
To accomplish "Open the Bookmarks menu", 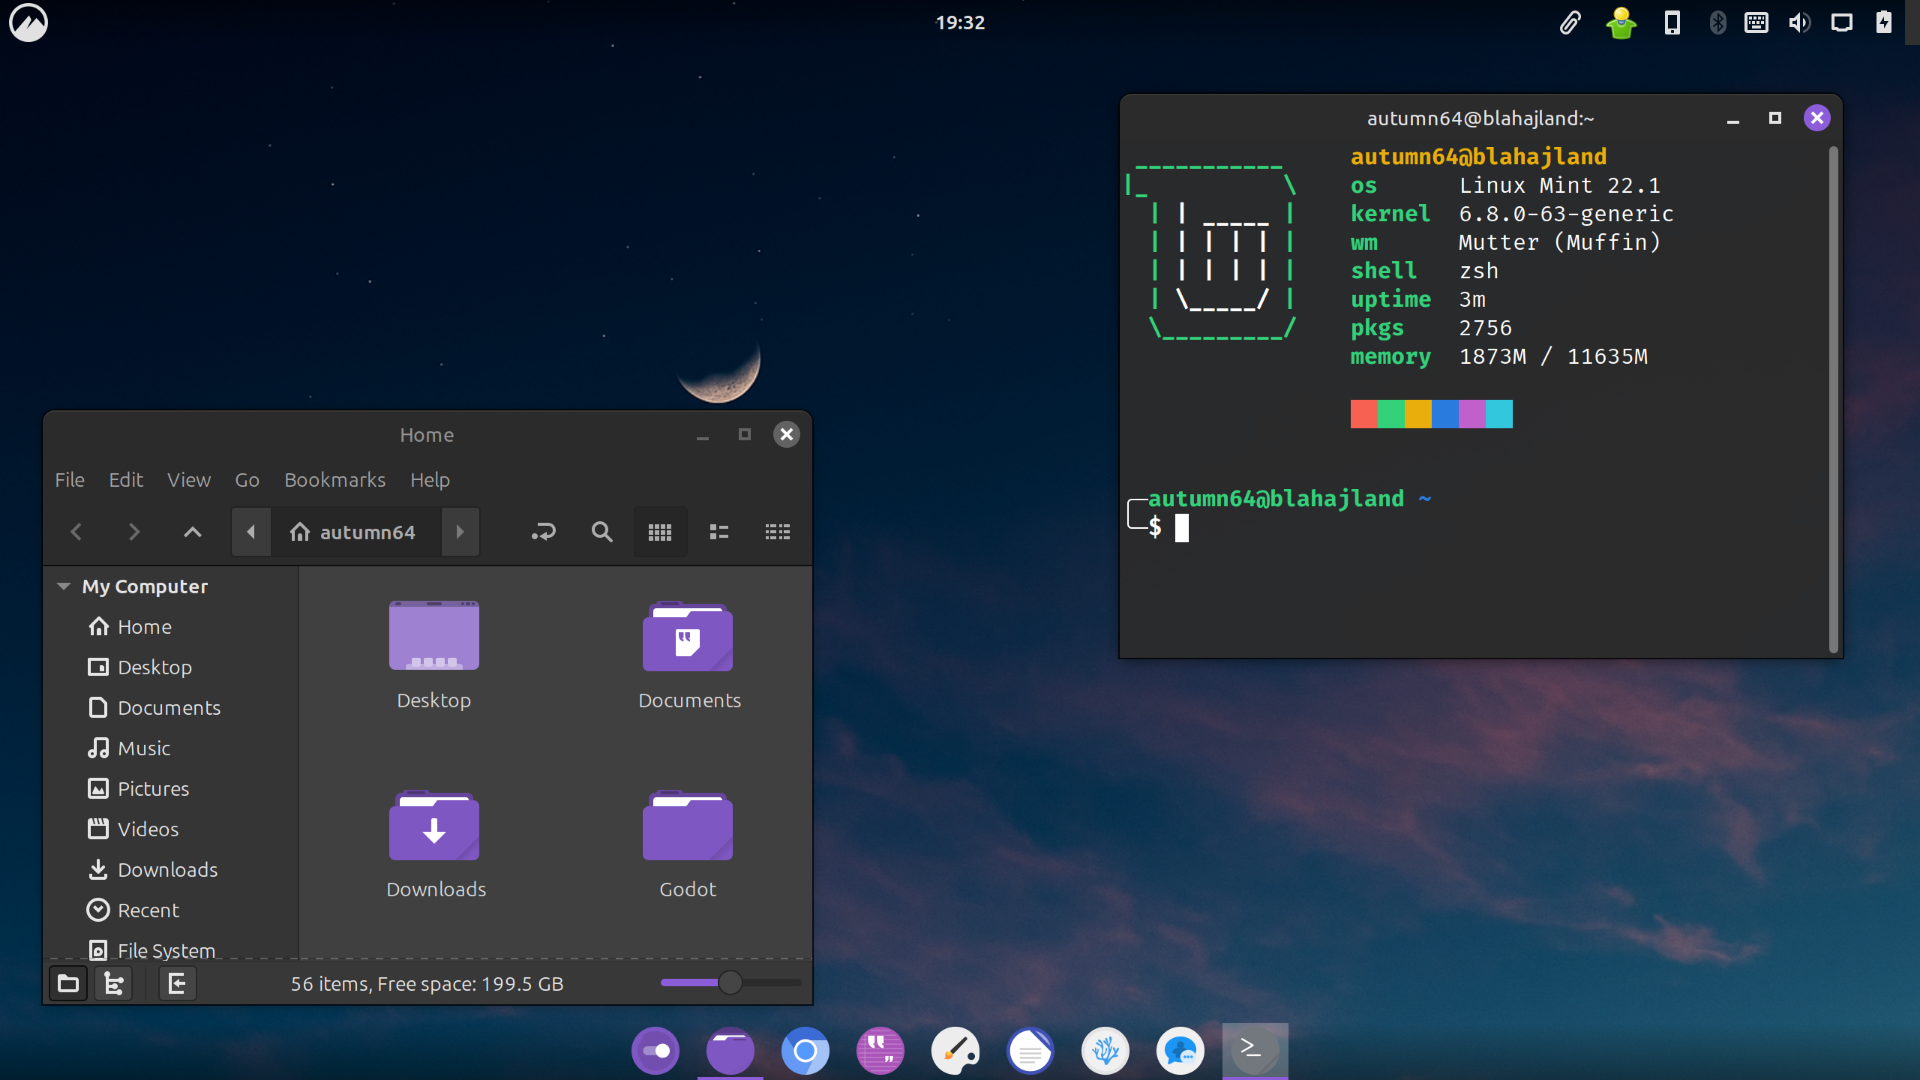I will pos(334,480).
